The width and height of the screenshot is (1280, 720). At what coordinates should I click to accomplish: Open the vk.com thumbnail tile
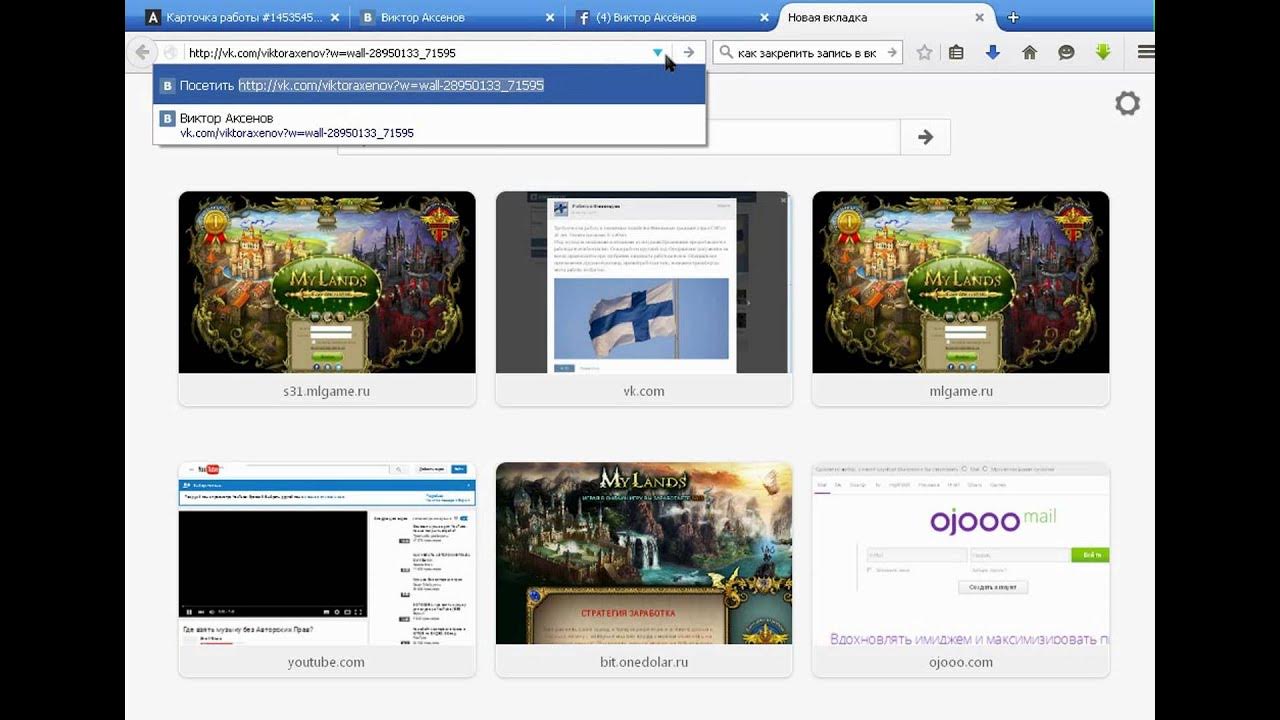pos(644,298)
